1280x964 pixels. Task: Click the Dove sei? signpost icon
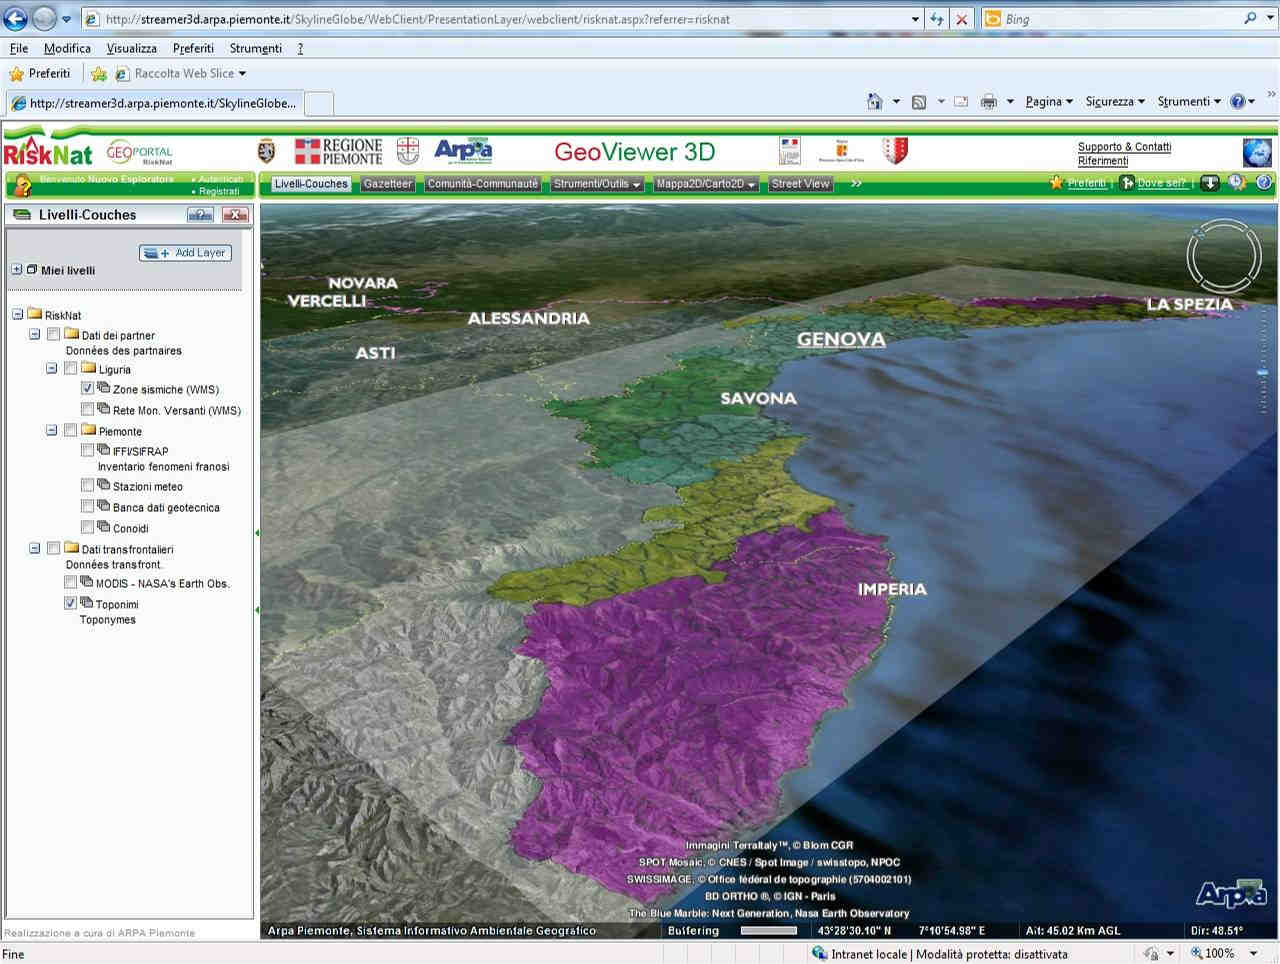[1127, 183]
